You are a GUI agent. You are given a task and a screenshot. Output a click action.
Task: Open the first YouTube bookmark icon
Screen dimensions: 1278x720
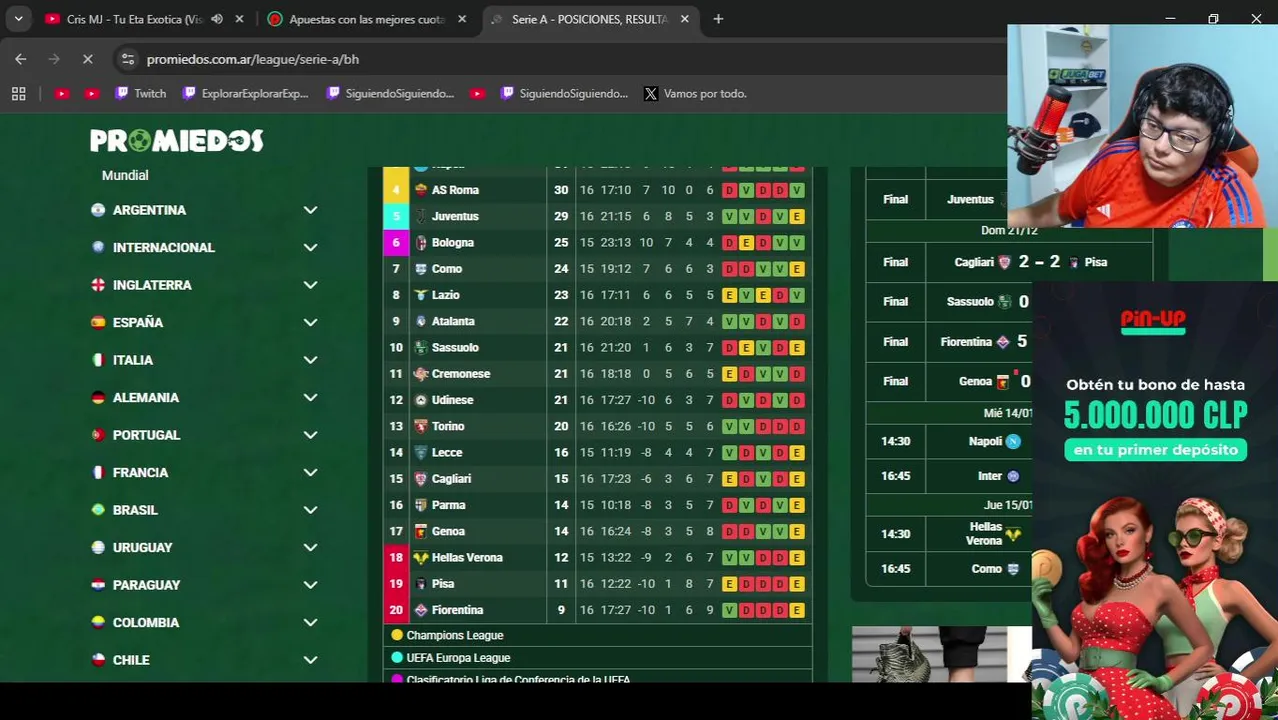(61, 93)
